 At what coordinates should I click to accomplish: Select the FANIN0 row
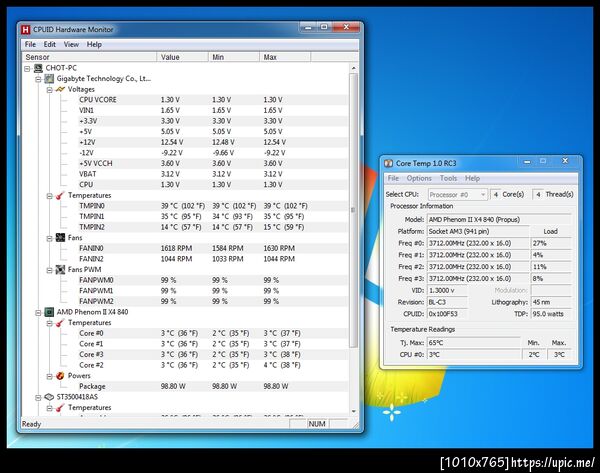213,248
